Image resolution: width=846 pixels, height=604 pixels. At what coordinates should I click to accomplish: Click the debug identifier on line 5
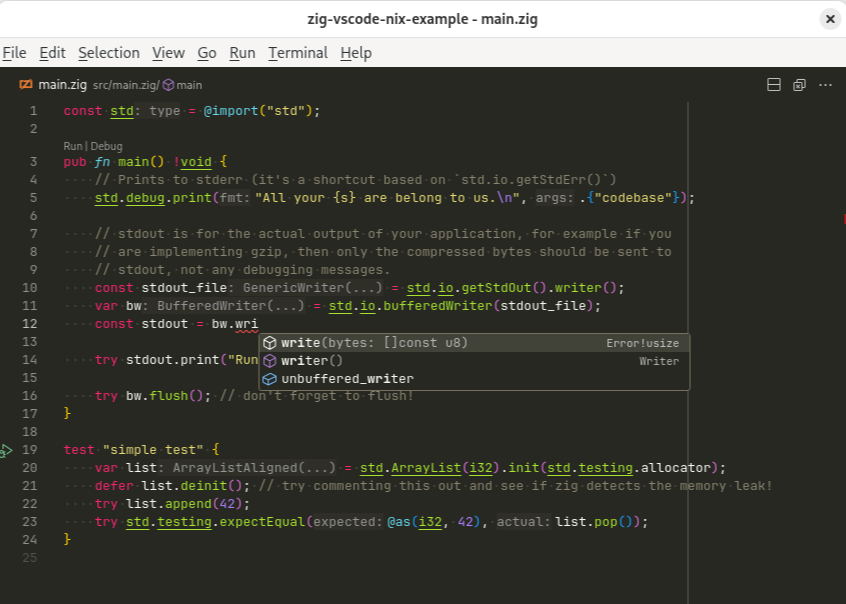pyautogui.click(x=146, y=198)
